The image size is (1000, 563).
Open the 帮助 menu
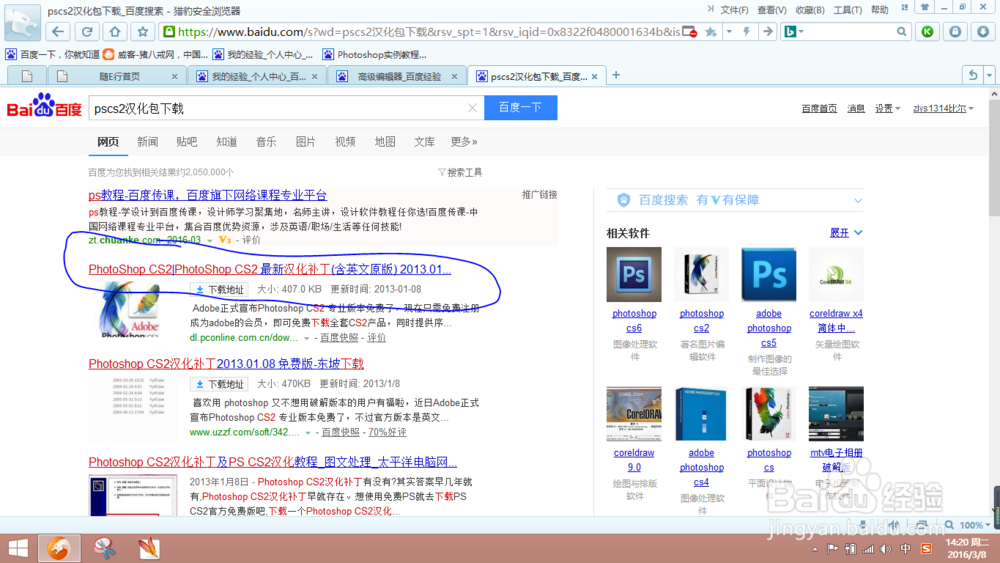click(879, 10)
